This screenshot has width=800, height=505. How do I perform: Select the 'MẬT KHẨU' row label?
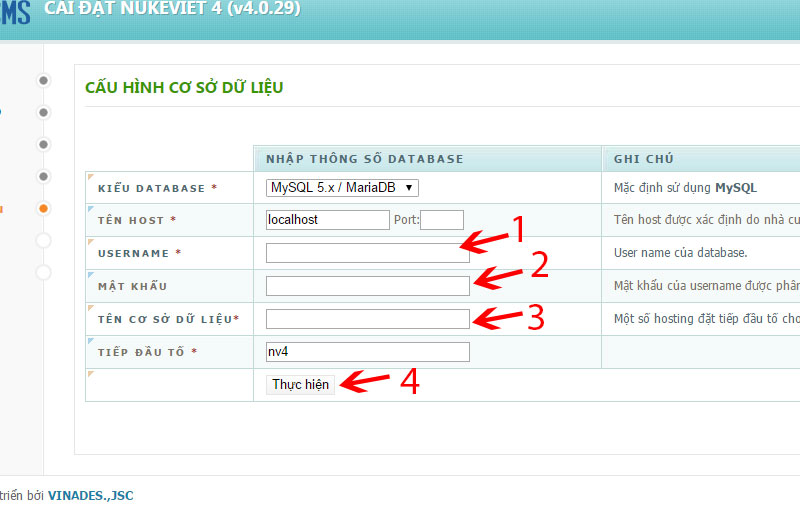pos(133,286)
